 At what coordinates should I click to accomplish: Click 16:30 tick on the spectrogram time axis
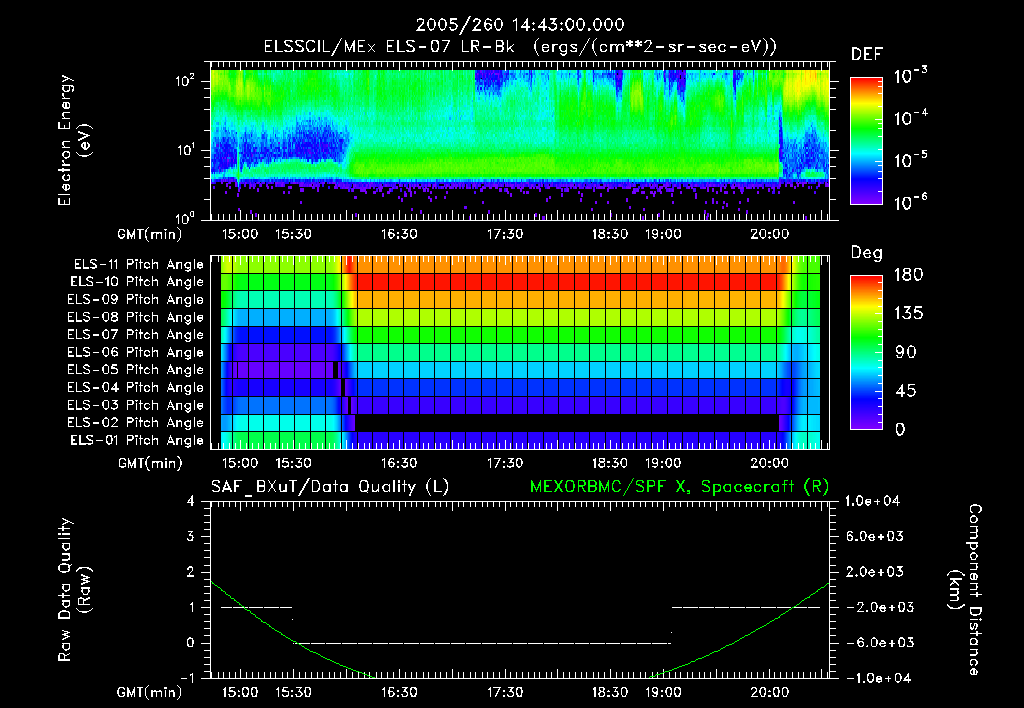398,233
